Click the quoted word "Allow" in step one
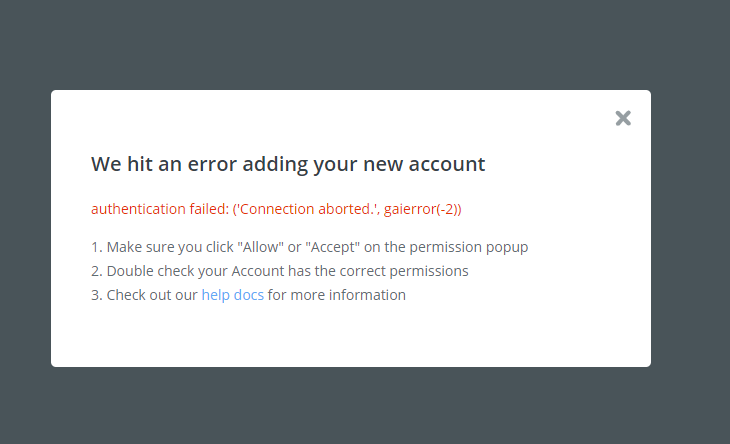The height and width of the screenshot is (444, 730). (260, 247)
